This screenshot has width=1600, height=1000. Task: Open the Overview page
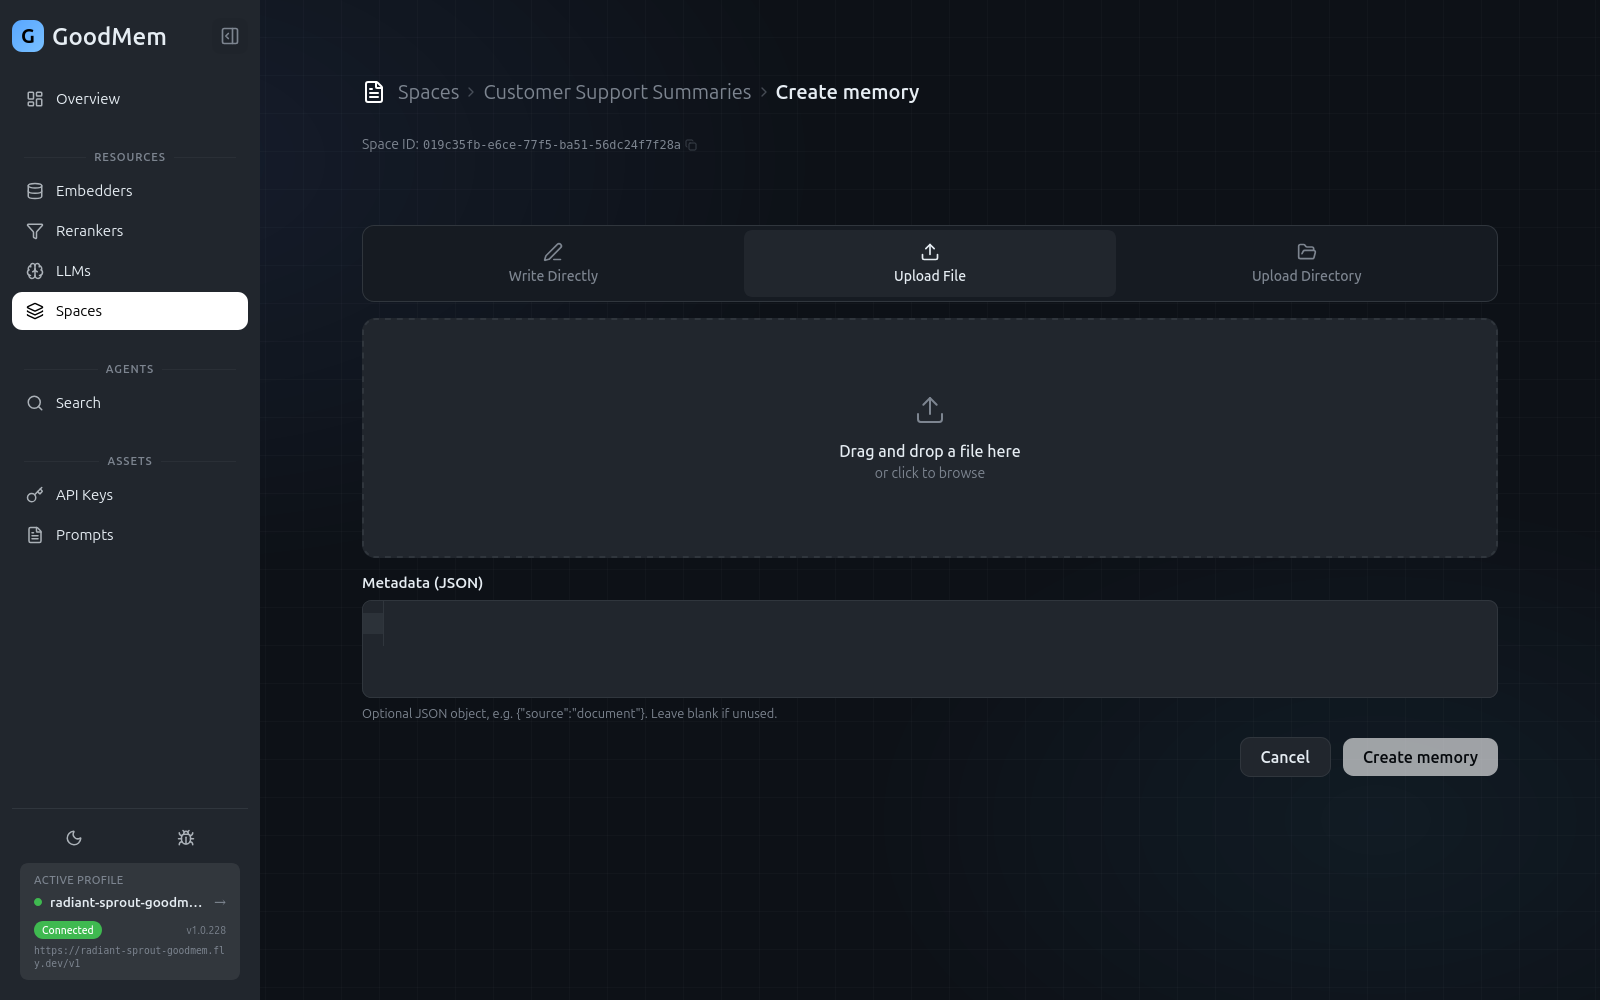coord(87,98)
